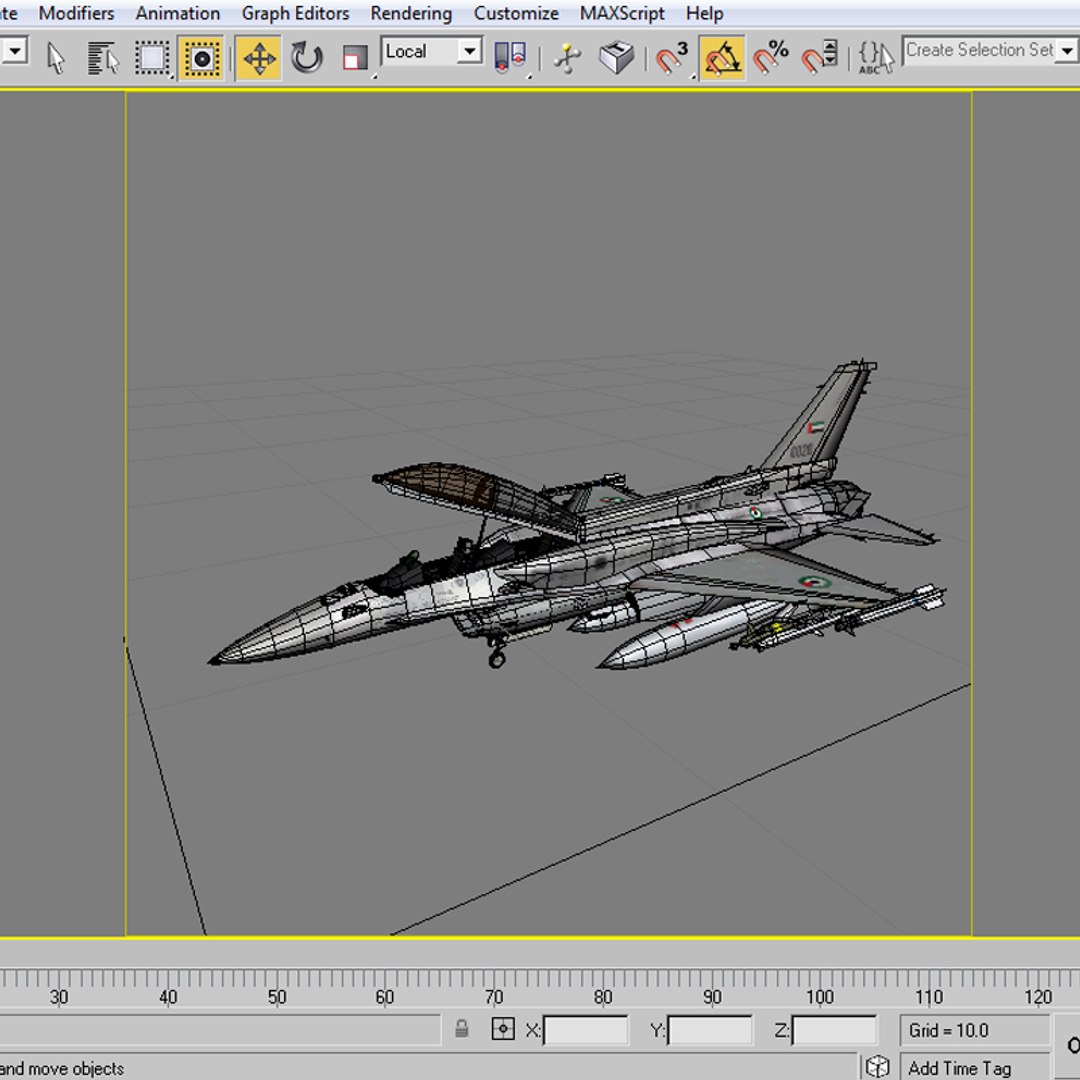Click frame 70 on the time ruler
This screenshot has height=1080, width=1080.
(x=494, y=997)
